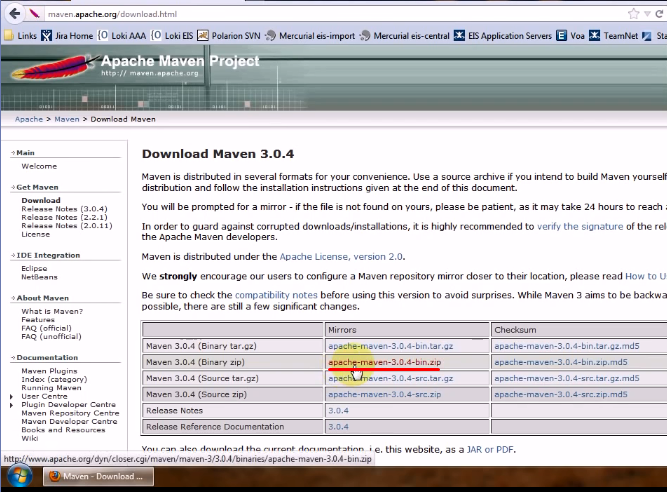Open the Polarion SVN bookmark
Screen dimensions: 667x492
coord(229,36)
